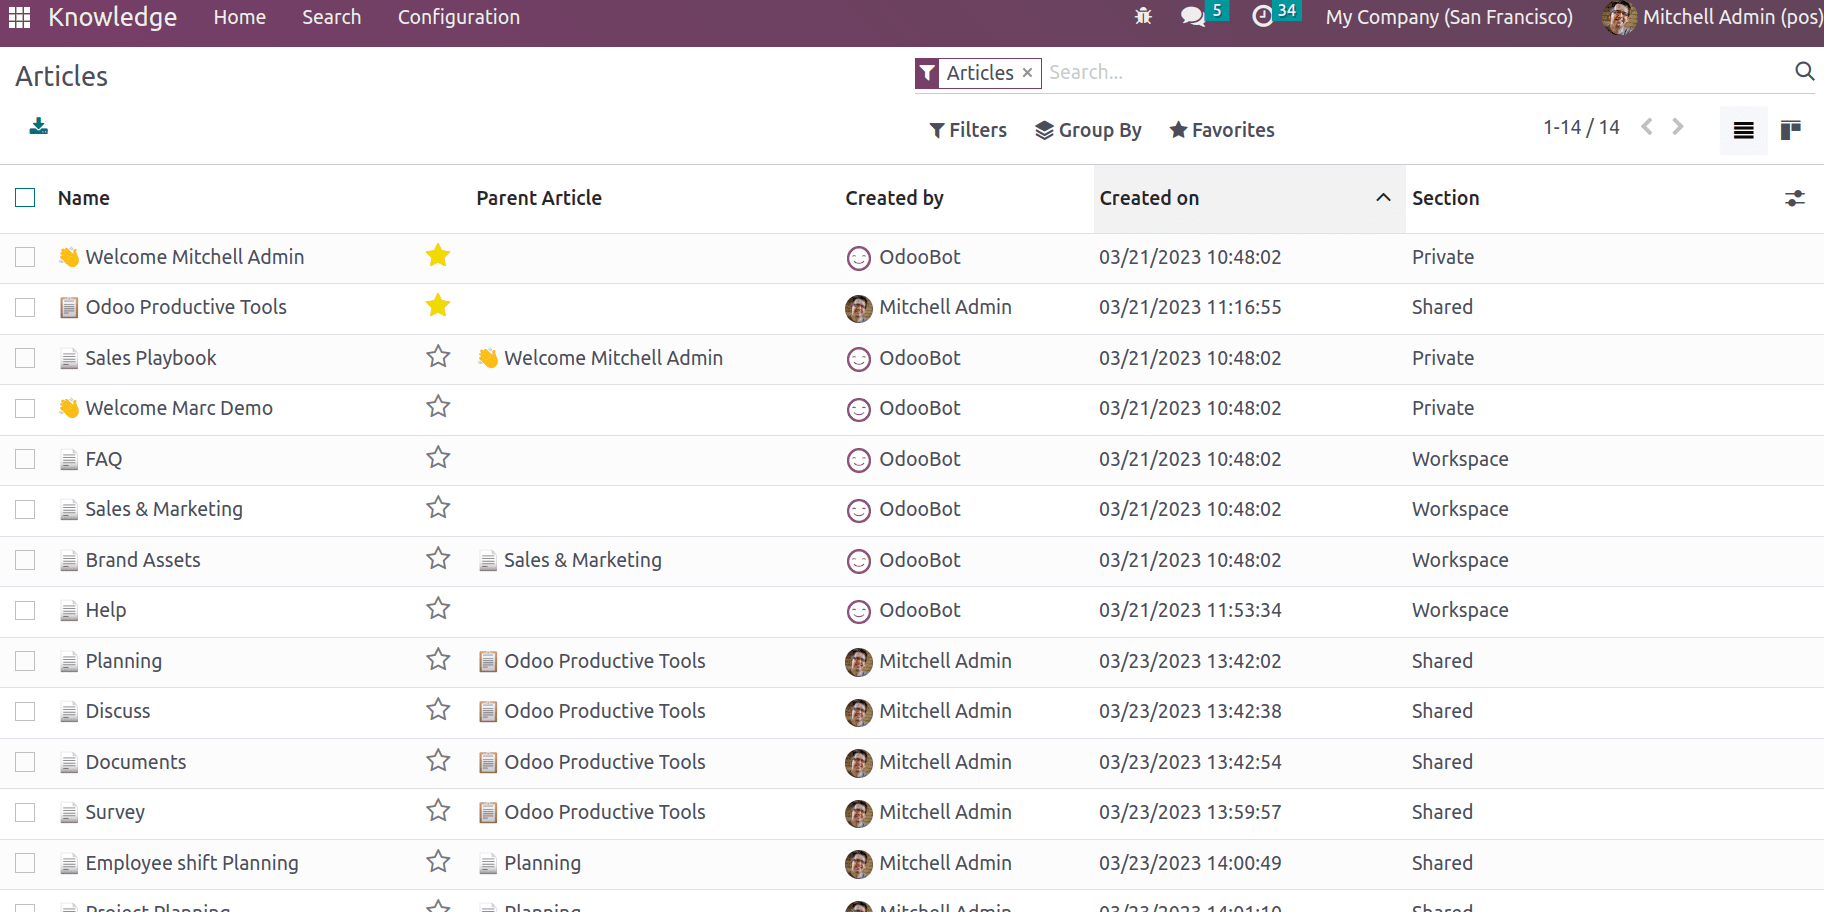1824x912 pixels.
Task: Sort by Created on column
Action: pos(1249,198)
